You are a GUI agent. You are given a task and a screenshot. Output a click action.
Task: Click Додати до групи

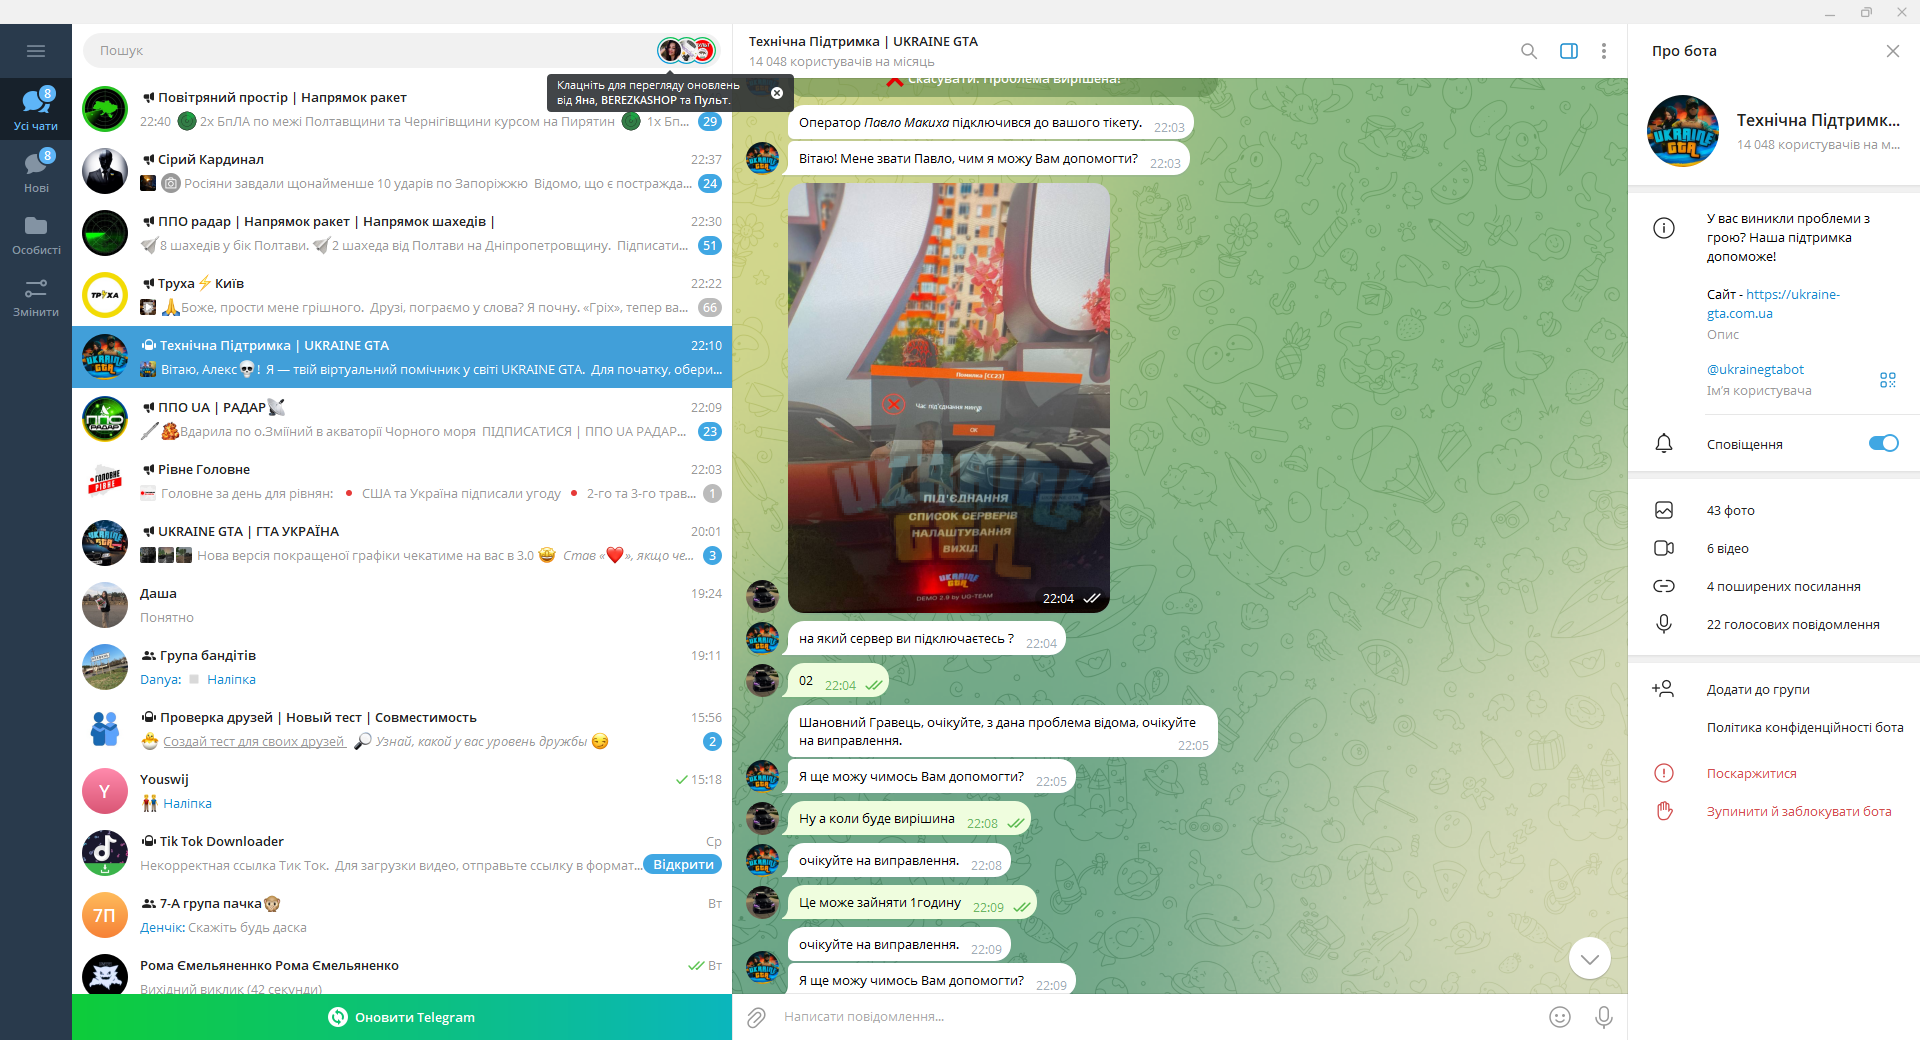click(x=1774, y=689)
